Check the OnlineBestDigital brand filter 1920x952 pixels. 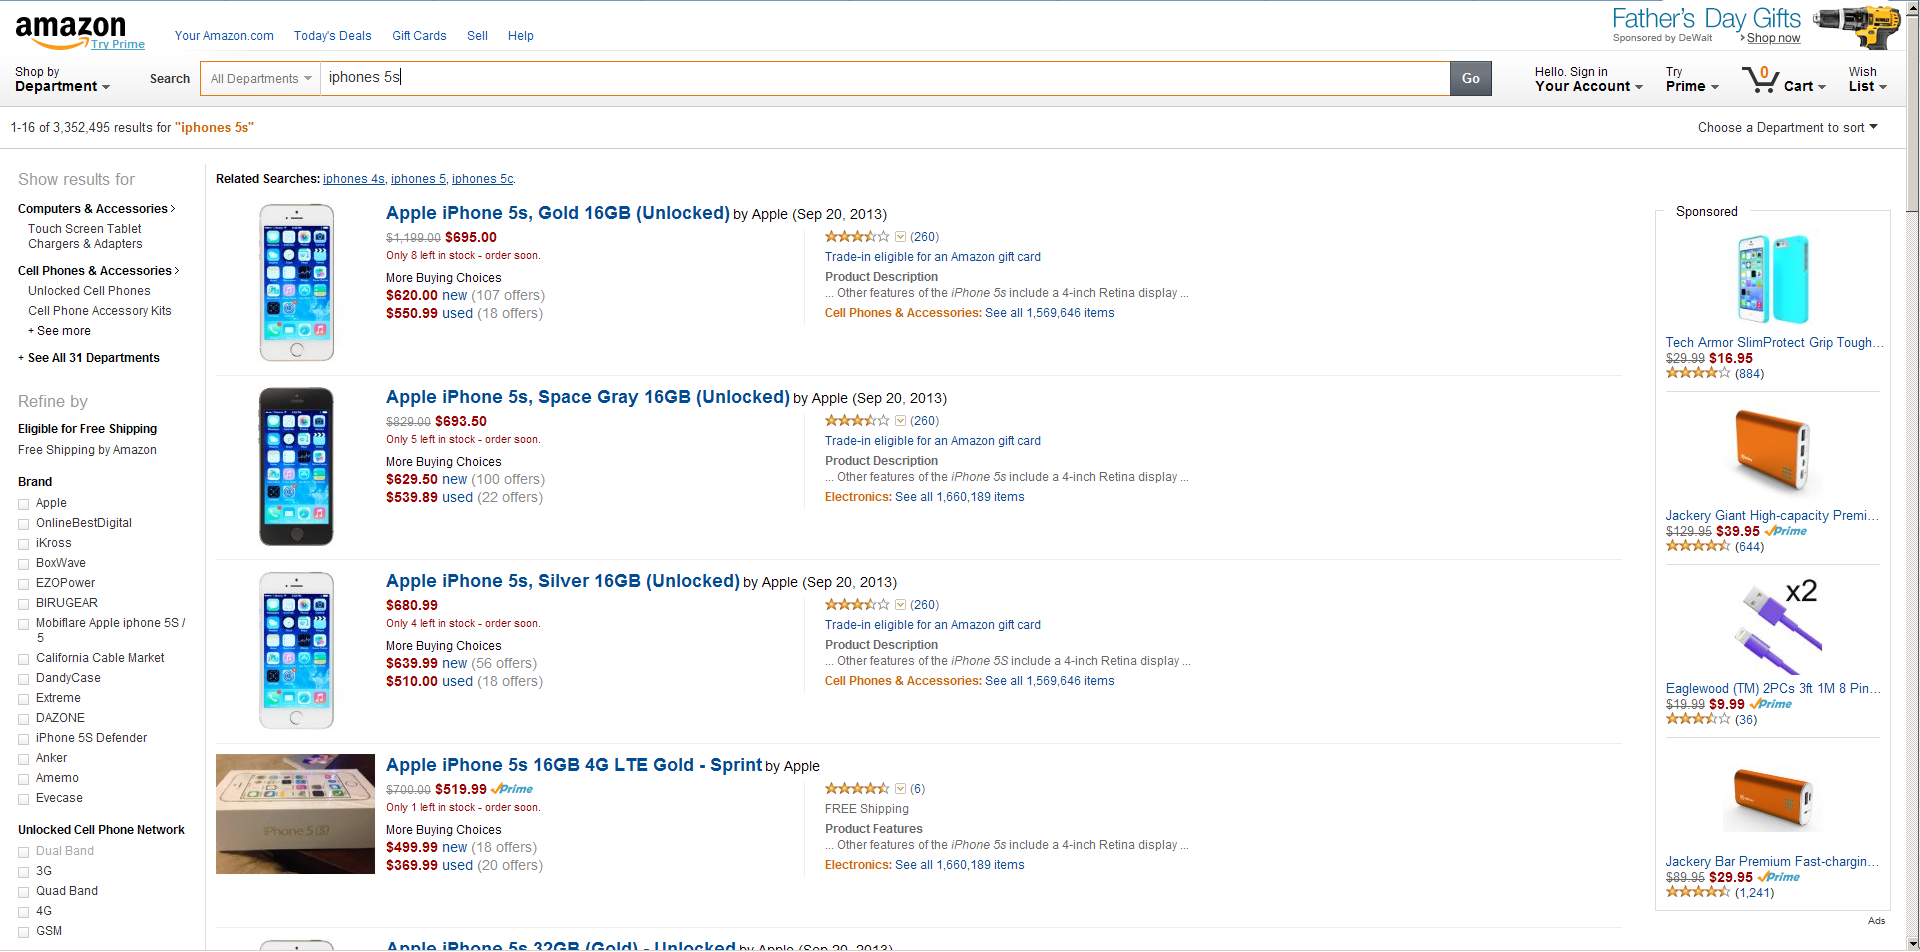pos(24,524)
